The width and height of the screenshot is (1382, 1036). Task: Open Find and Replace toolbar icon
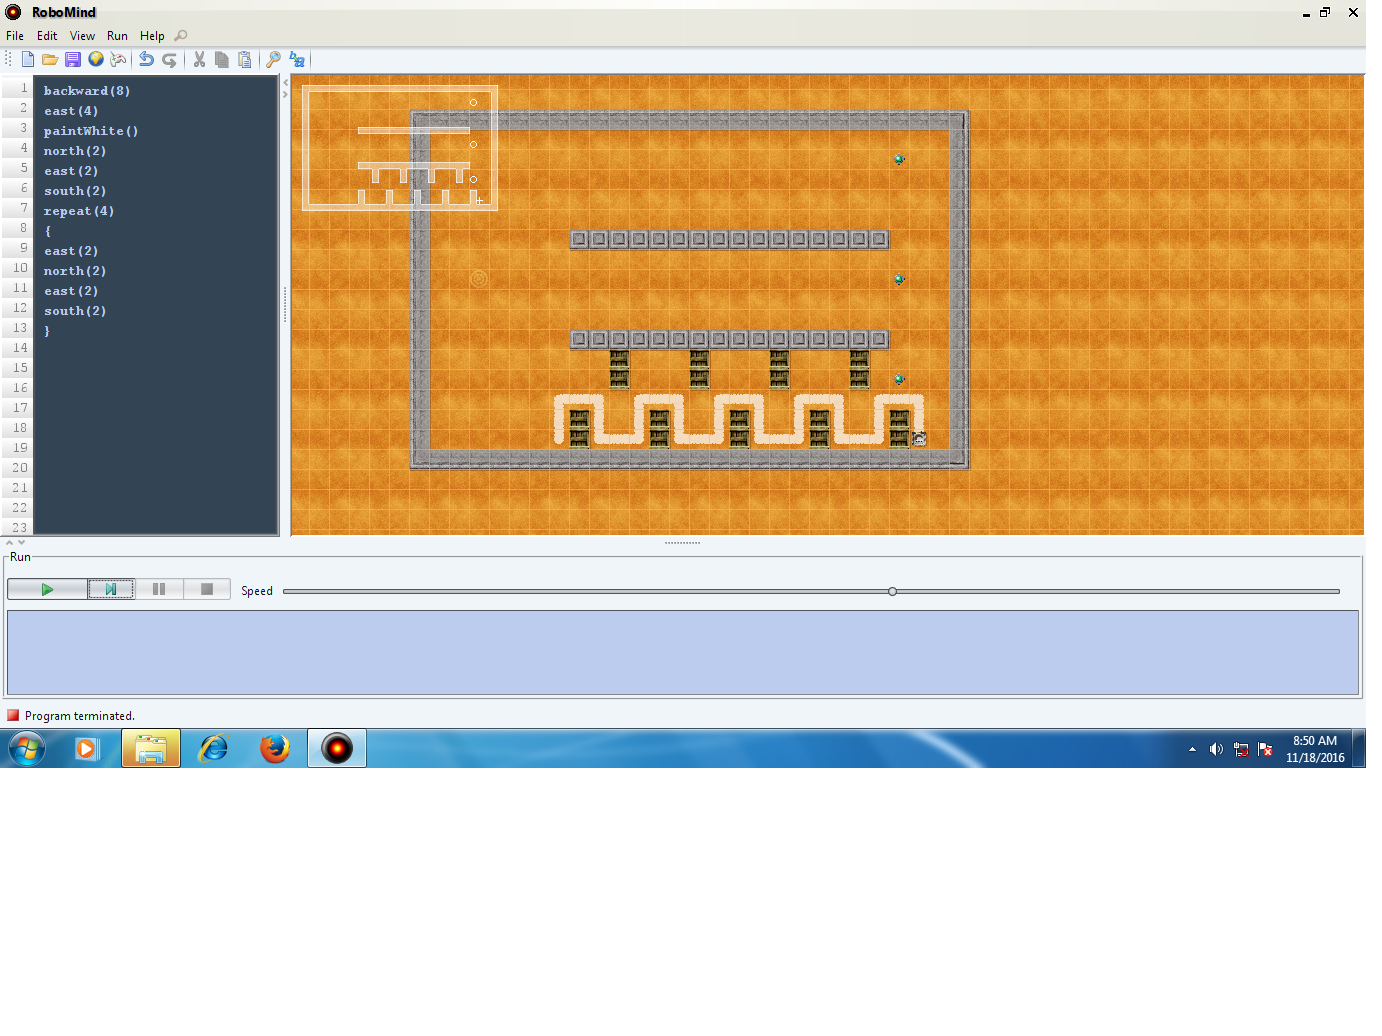pyautogui.click(x=297, y=60)
